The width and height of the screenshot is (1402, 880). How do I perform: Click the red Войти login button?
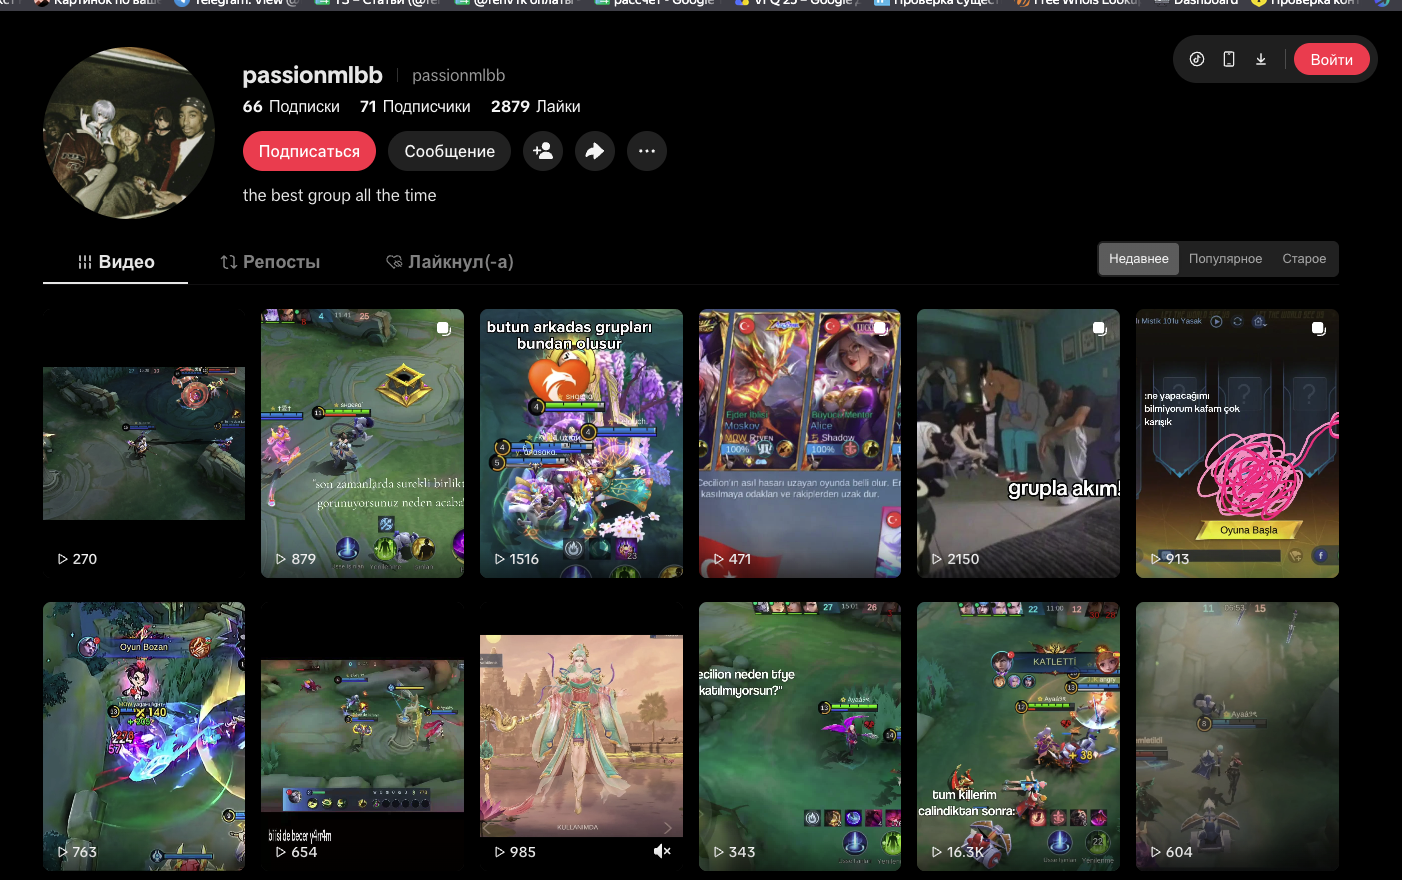point(1332,59)
